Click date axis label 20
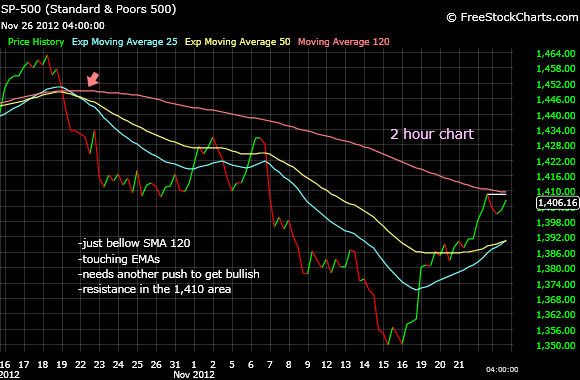 (x=440, y=365)
